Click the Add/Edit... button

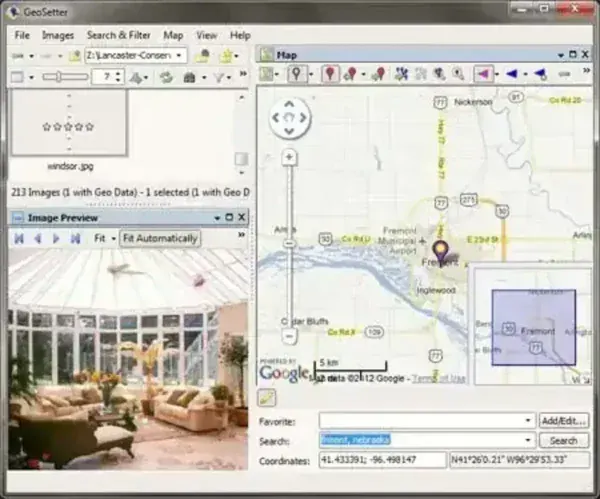click(564, 421)
